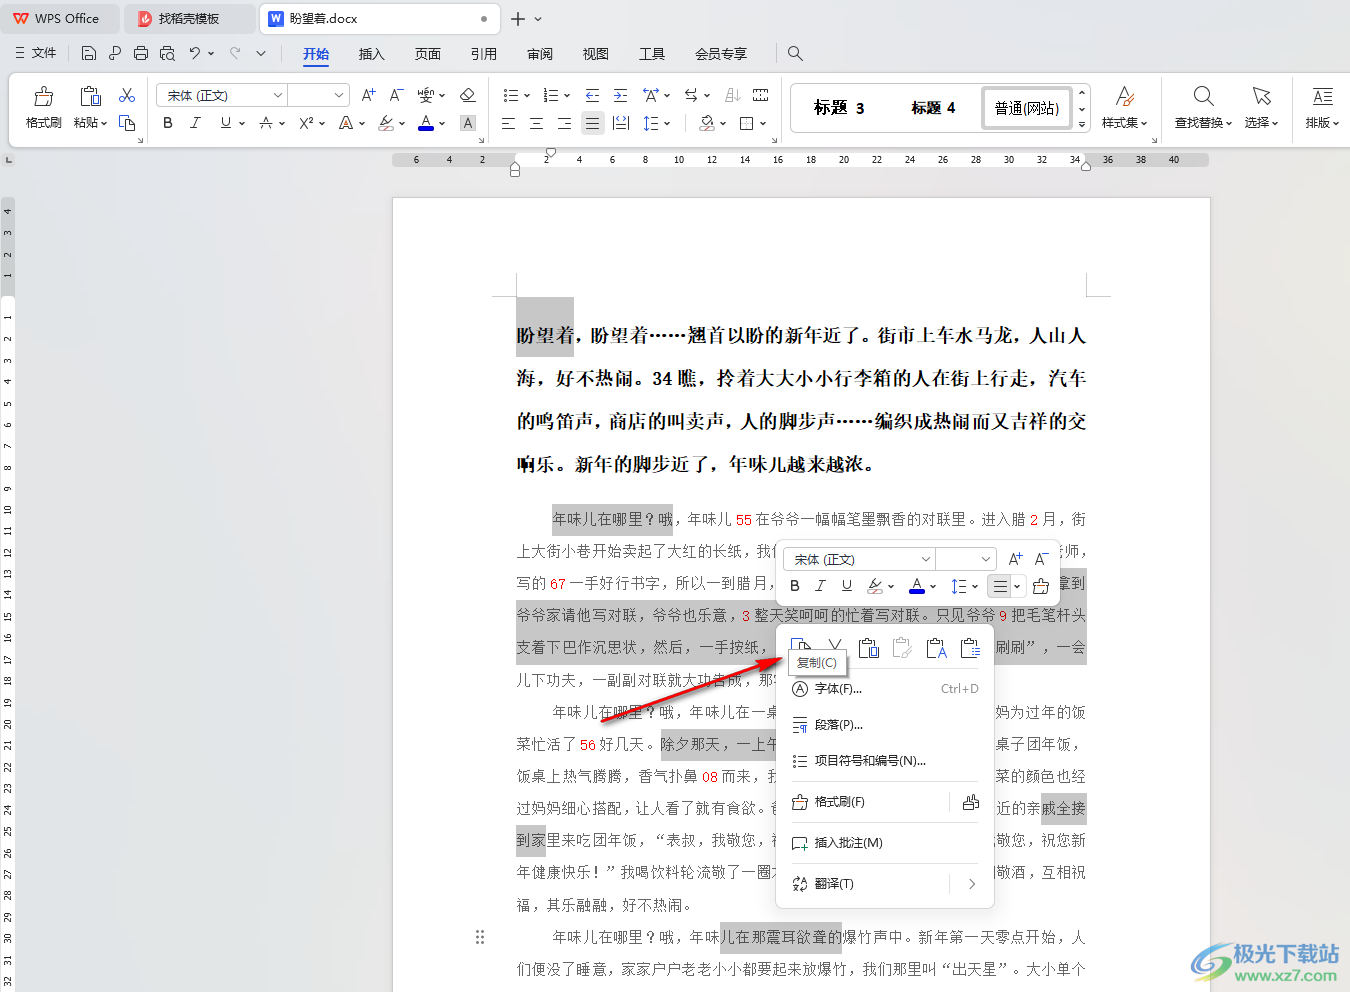The image size is (1350, 992).
Task: Click the Format Painter (格式刷) ribbon button
Action: pyautogui.click(x=43, y=107)
